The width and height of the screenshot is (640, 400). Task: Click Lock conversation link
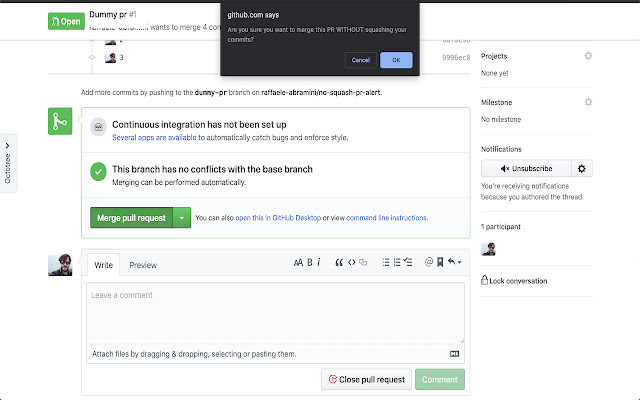[x=514, y=281]
